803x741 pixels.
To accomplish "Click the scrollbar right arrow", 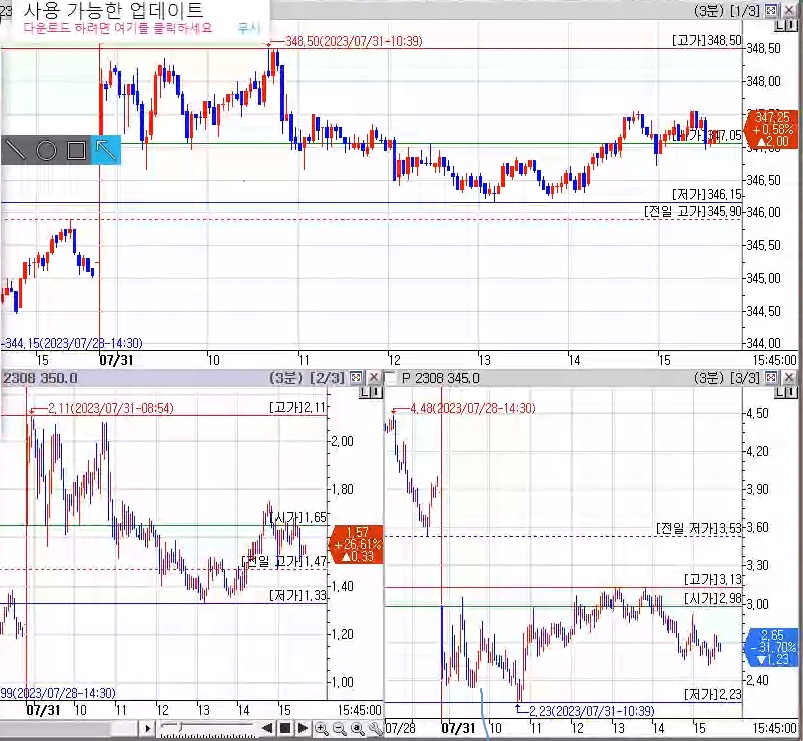I will (147, 728).
